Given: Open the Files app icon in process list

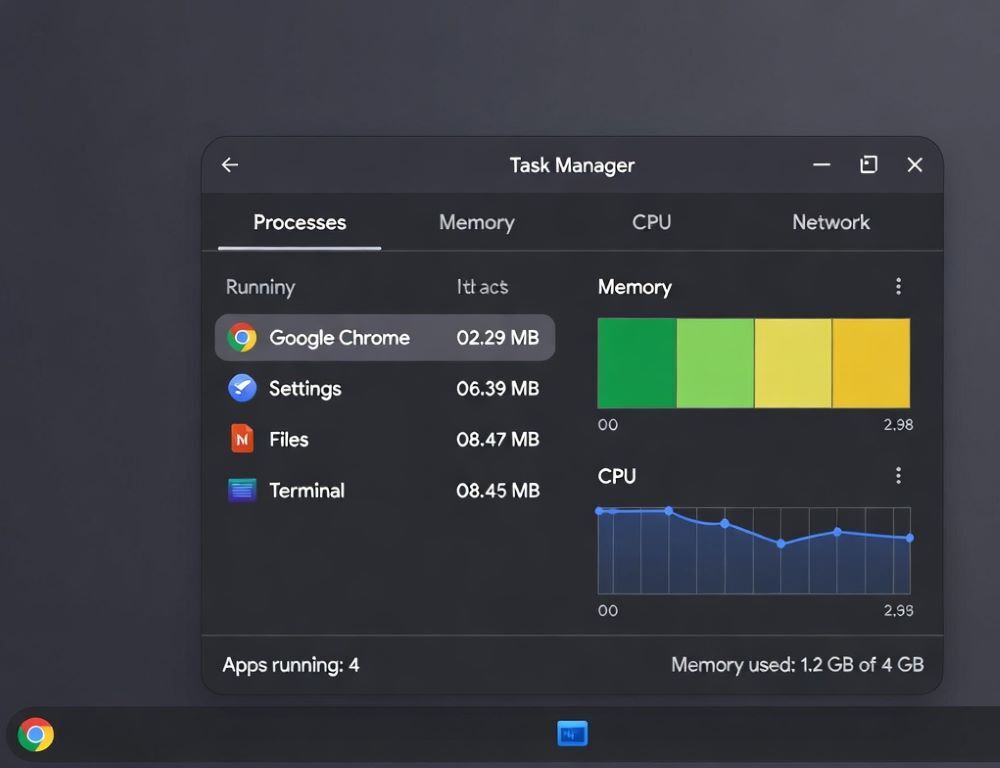Looking at the screenshot, I should [243, 439].
